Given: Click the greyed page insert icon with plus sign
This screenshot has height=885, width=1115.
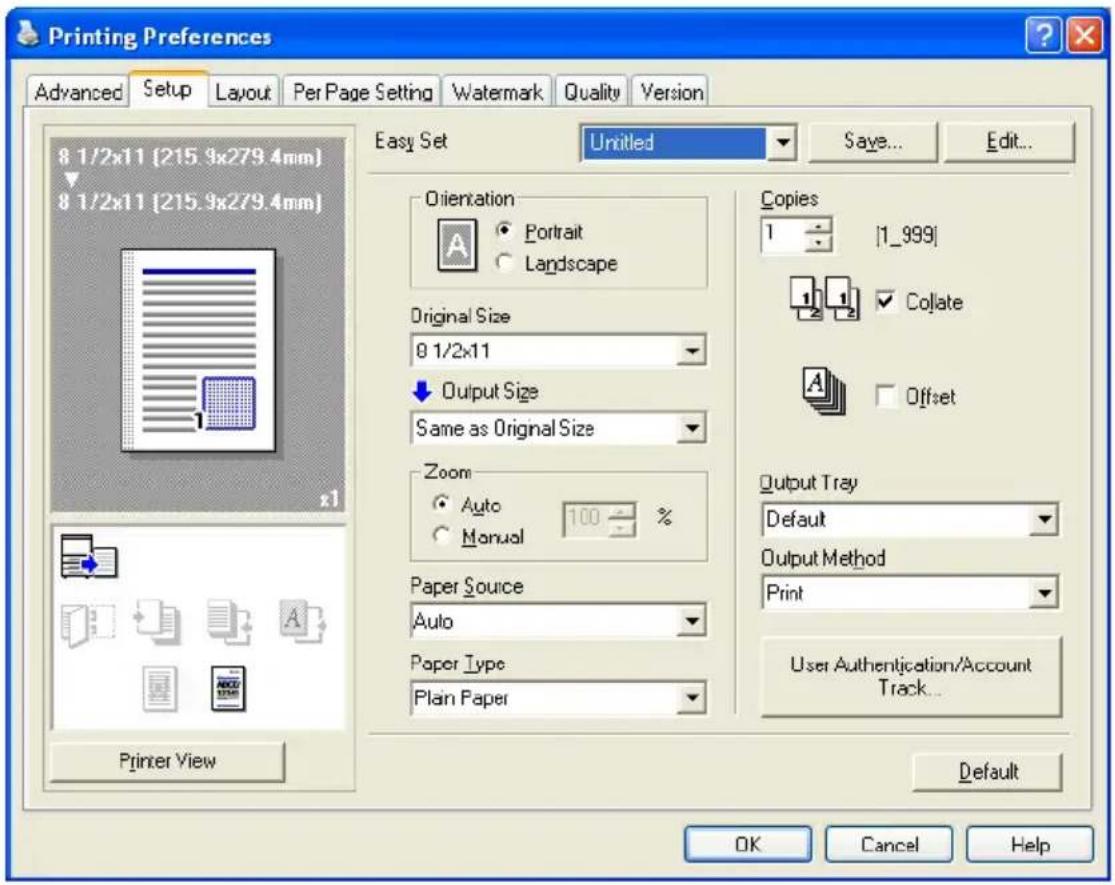Looking at the screenshot, I should tap(159, 622).
